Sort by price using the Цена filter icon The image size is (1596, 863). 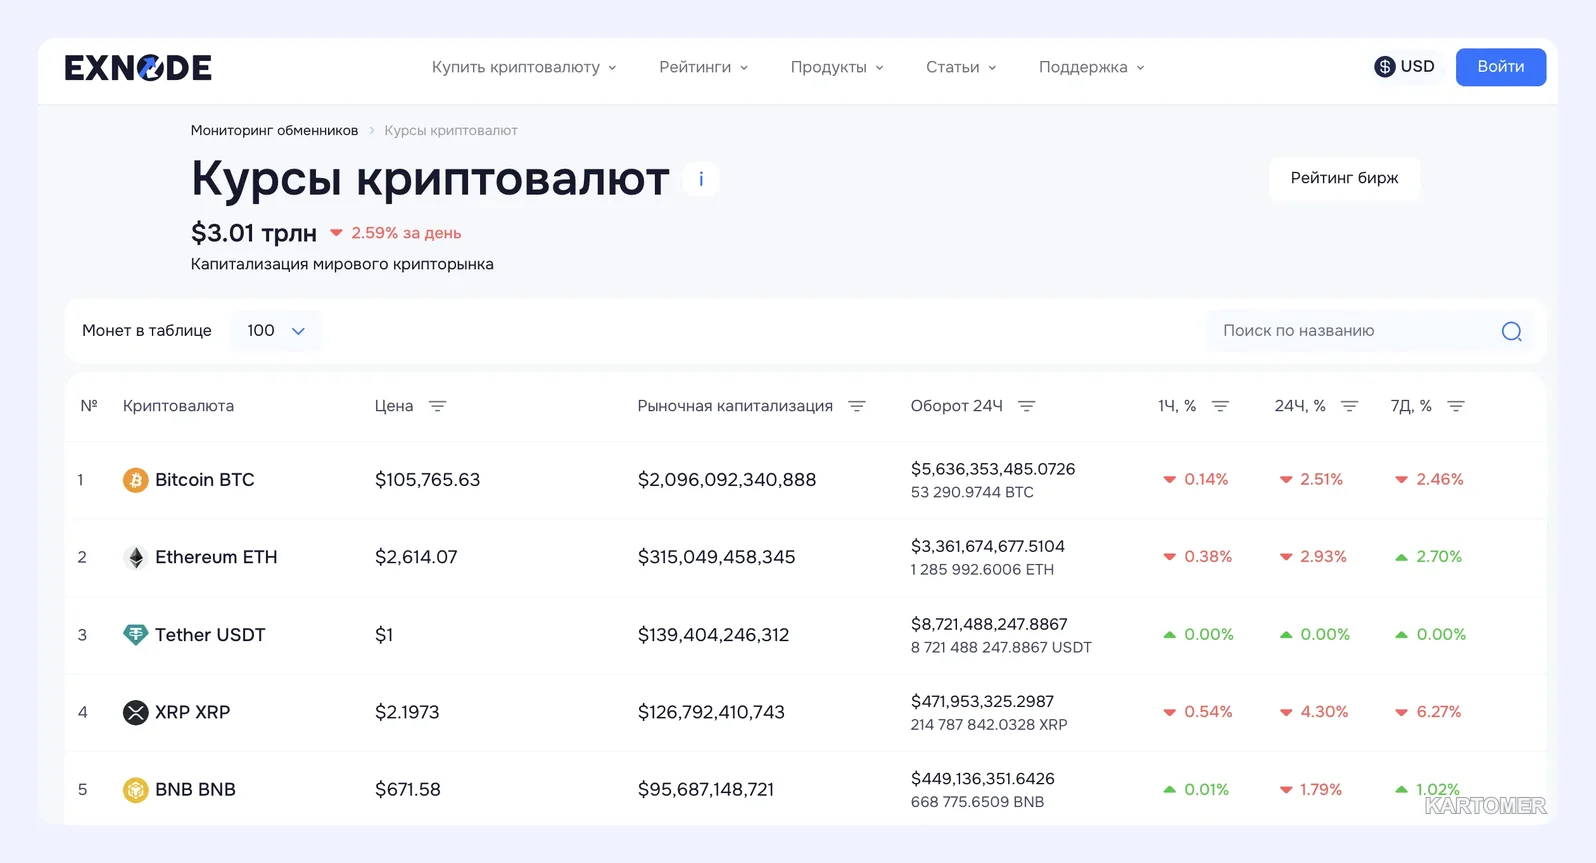[x=437, y=406]
